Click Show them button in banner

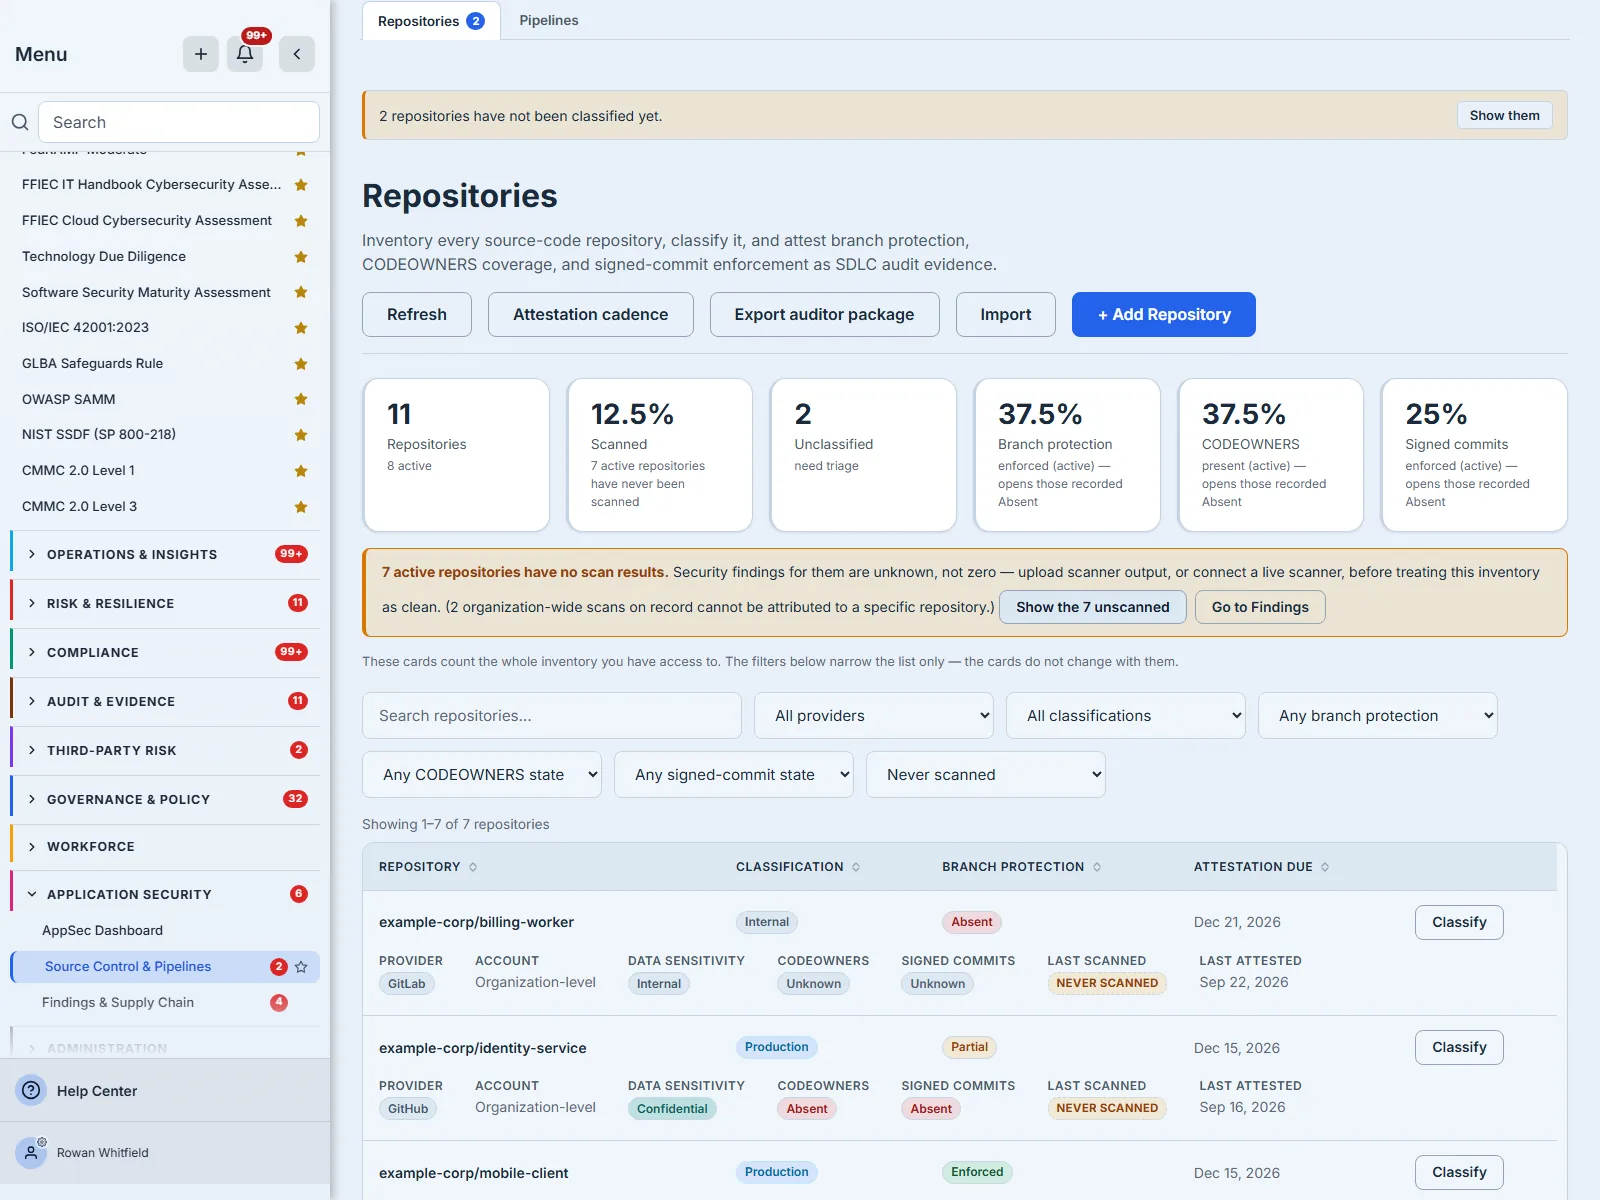[1504, 115]
